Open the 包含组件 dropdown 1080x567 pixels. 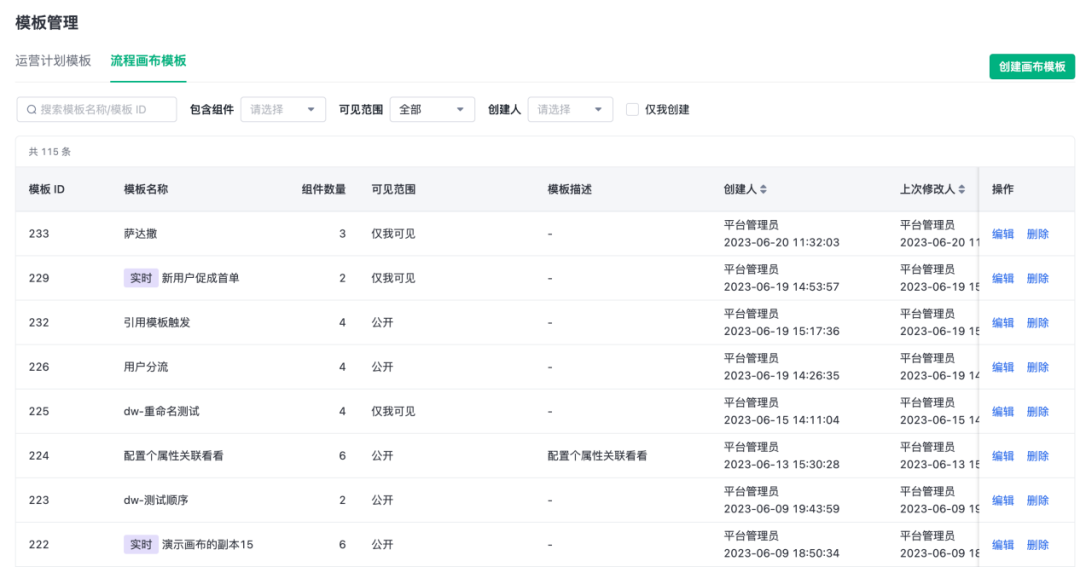pos(283,110)
